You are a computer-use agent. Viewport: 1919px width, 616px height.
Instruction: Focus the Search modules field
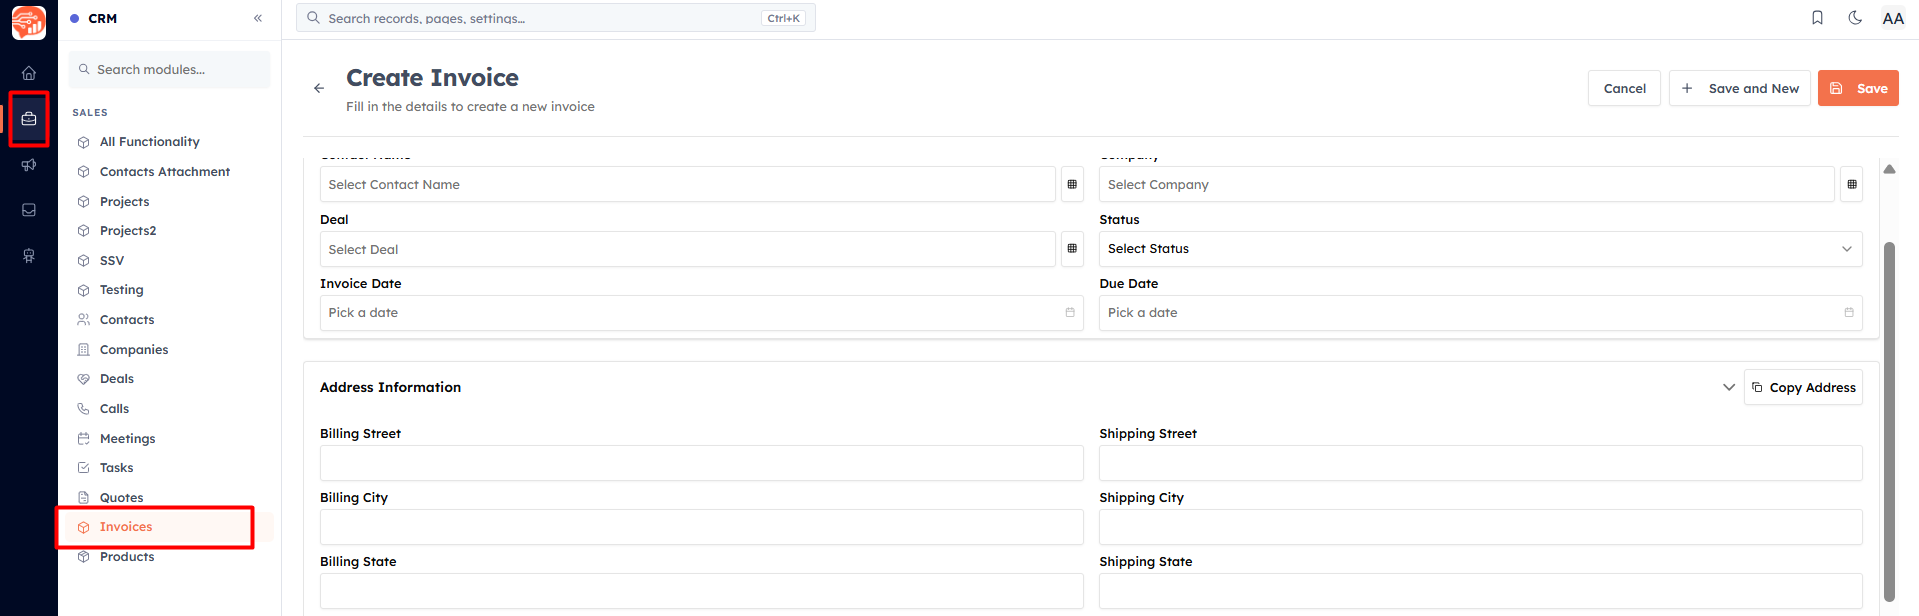click(x=170, y=70)
